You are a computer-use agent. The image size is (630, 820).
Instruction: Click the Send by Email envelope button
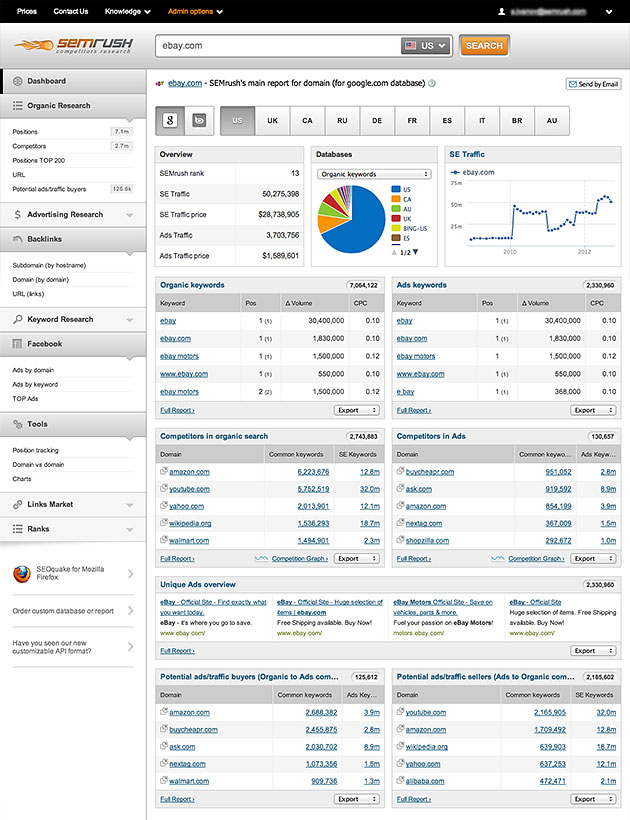tap(593, 84)
